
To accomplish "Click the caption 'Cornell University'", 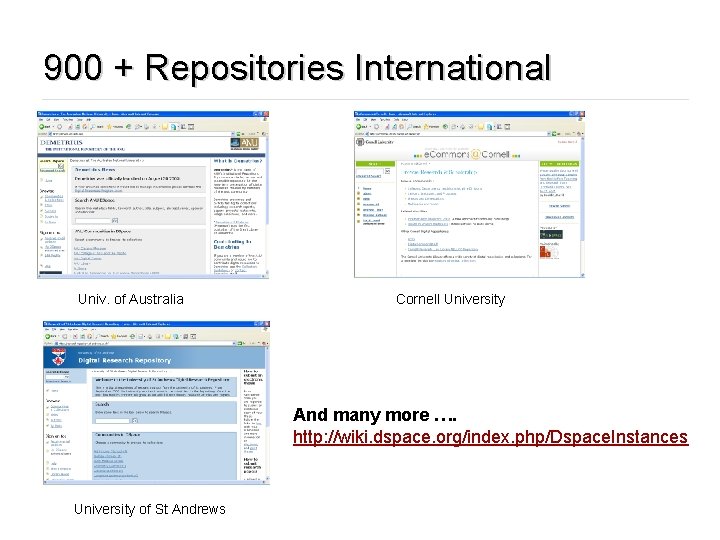I will [450, 299].
